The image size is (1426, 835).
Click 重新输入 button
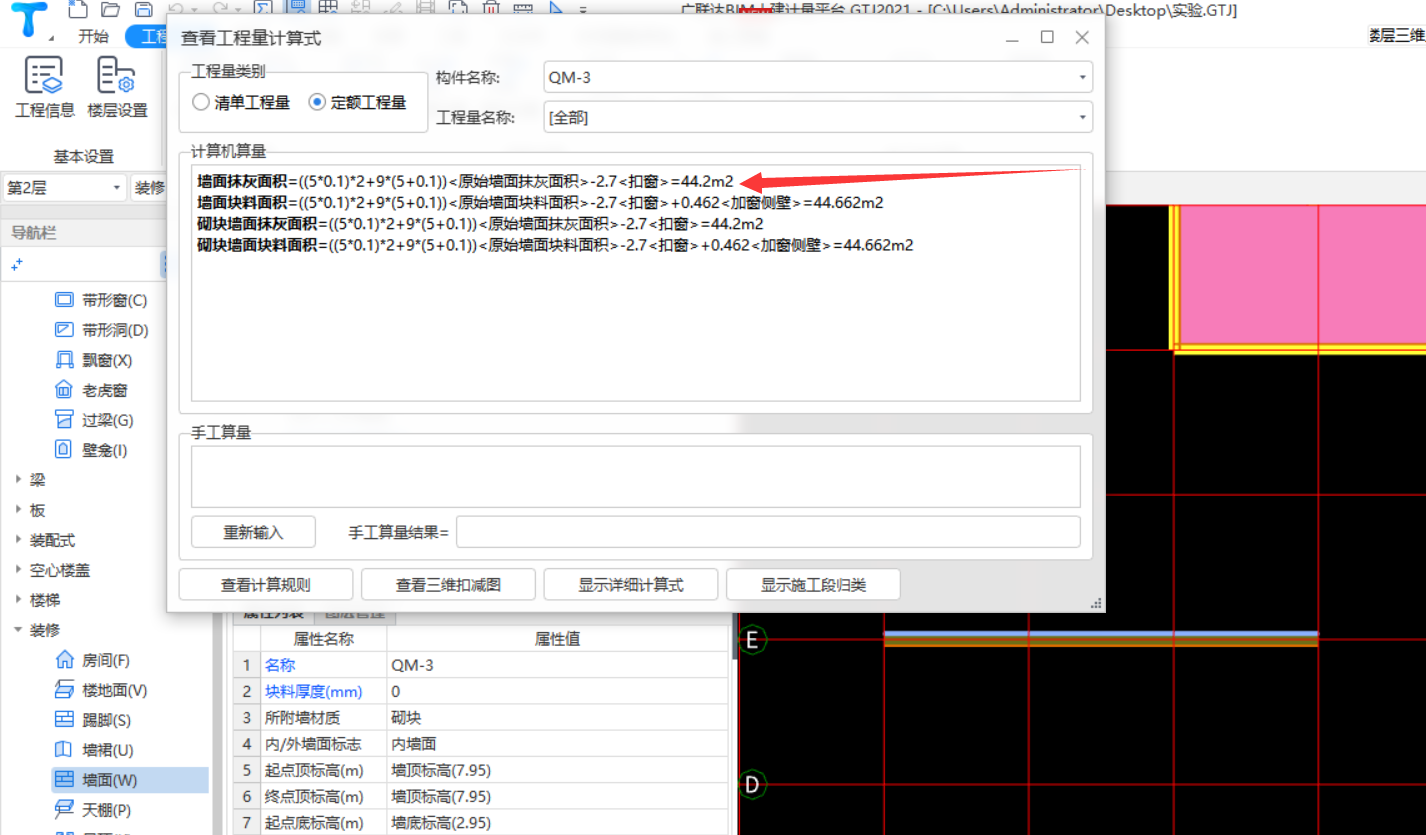tap(253, 532)
